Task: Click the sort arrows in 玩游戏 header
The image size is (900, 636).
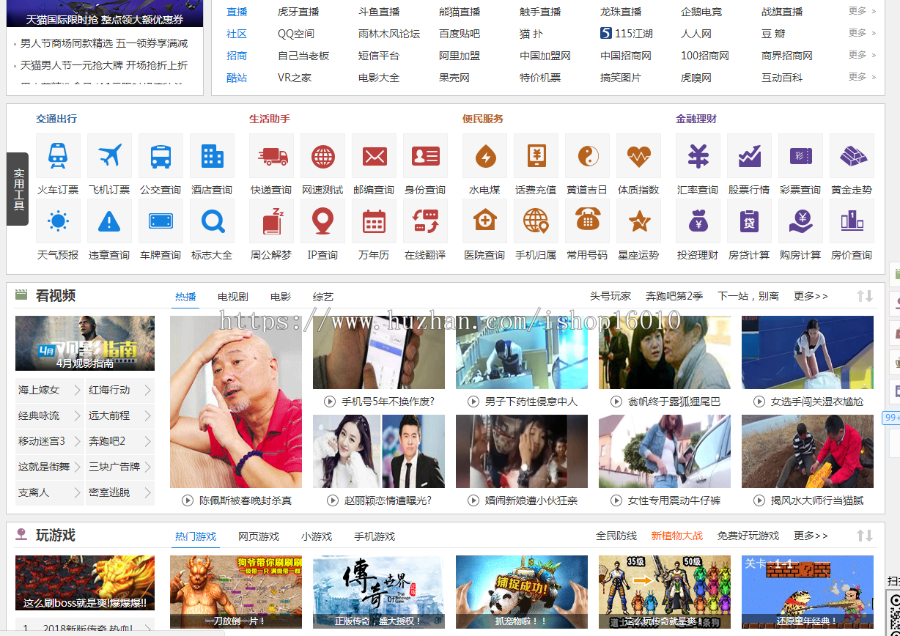Action: tap(865, 536)
